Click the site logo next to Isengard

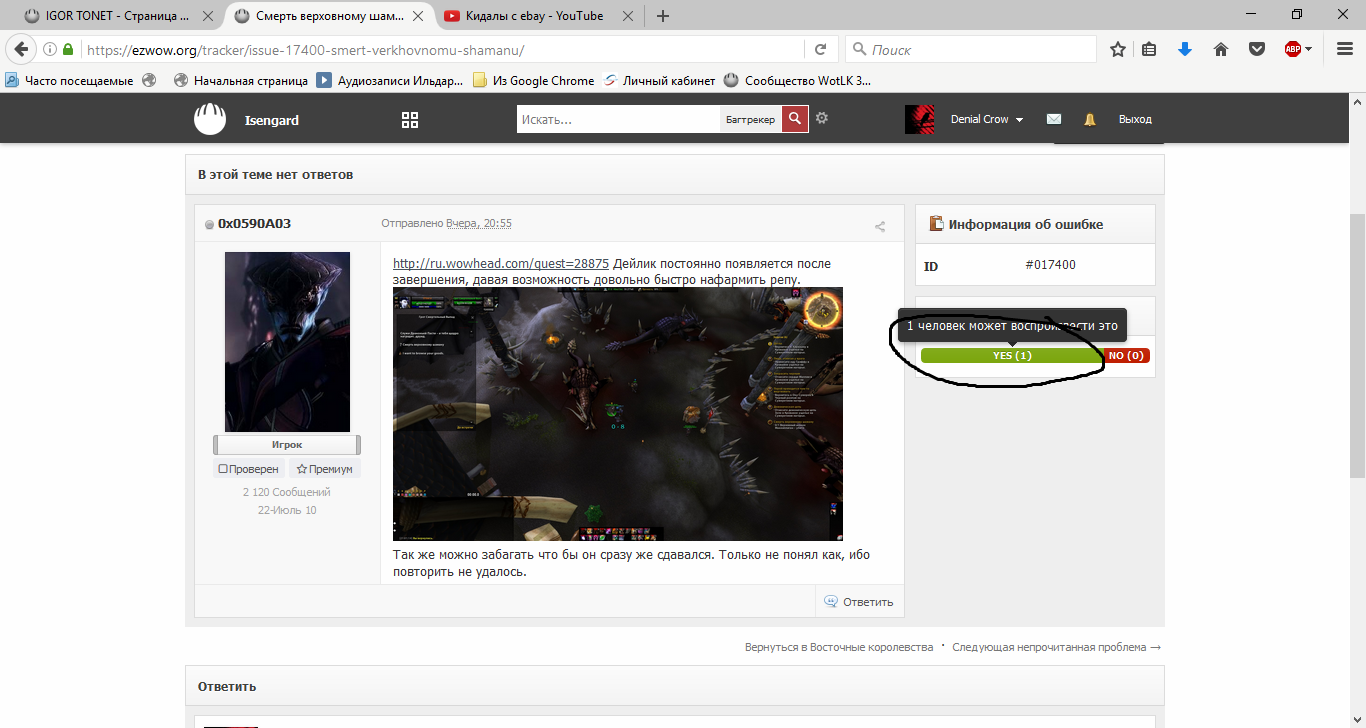pos(211,119)
